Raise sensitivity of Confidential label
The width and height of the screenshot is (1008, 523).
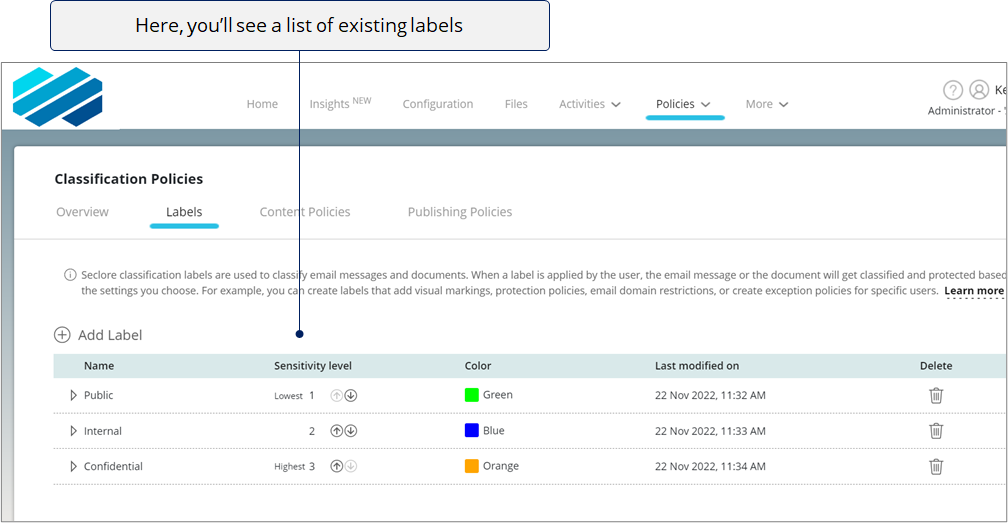[x=336, y=466]
